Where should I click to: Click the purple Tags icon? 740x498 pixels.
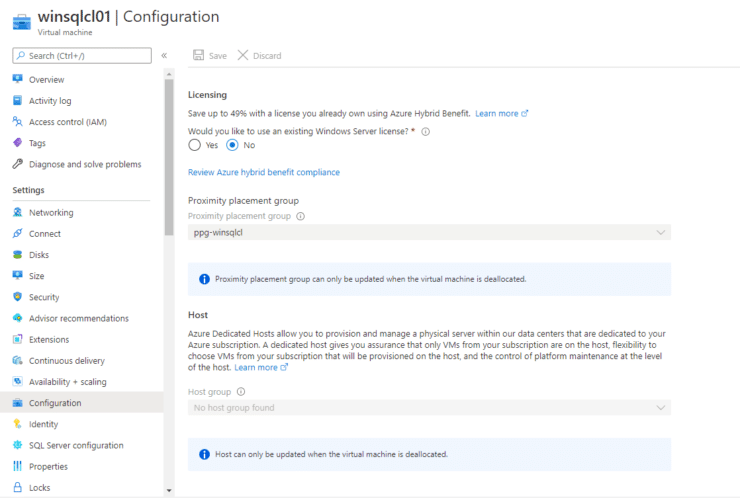pos(17,143)
